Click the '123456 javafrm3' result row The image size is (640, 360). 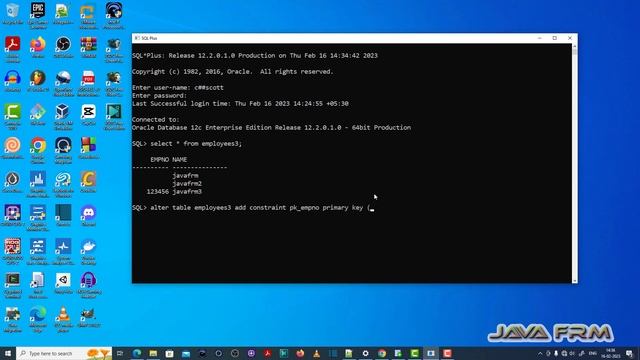tap(174, 191)
